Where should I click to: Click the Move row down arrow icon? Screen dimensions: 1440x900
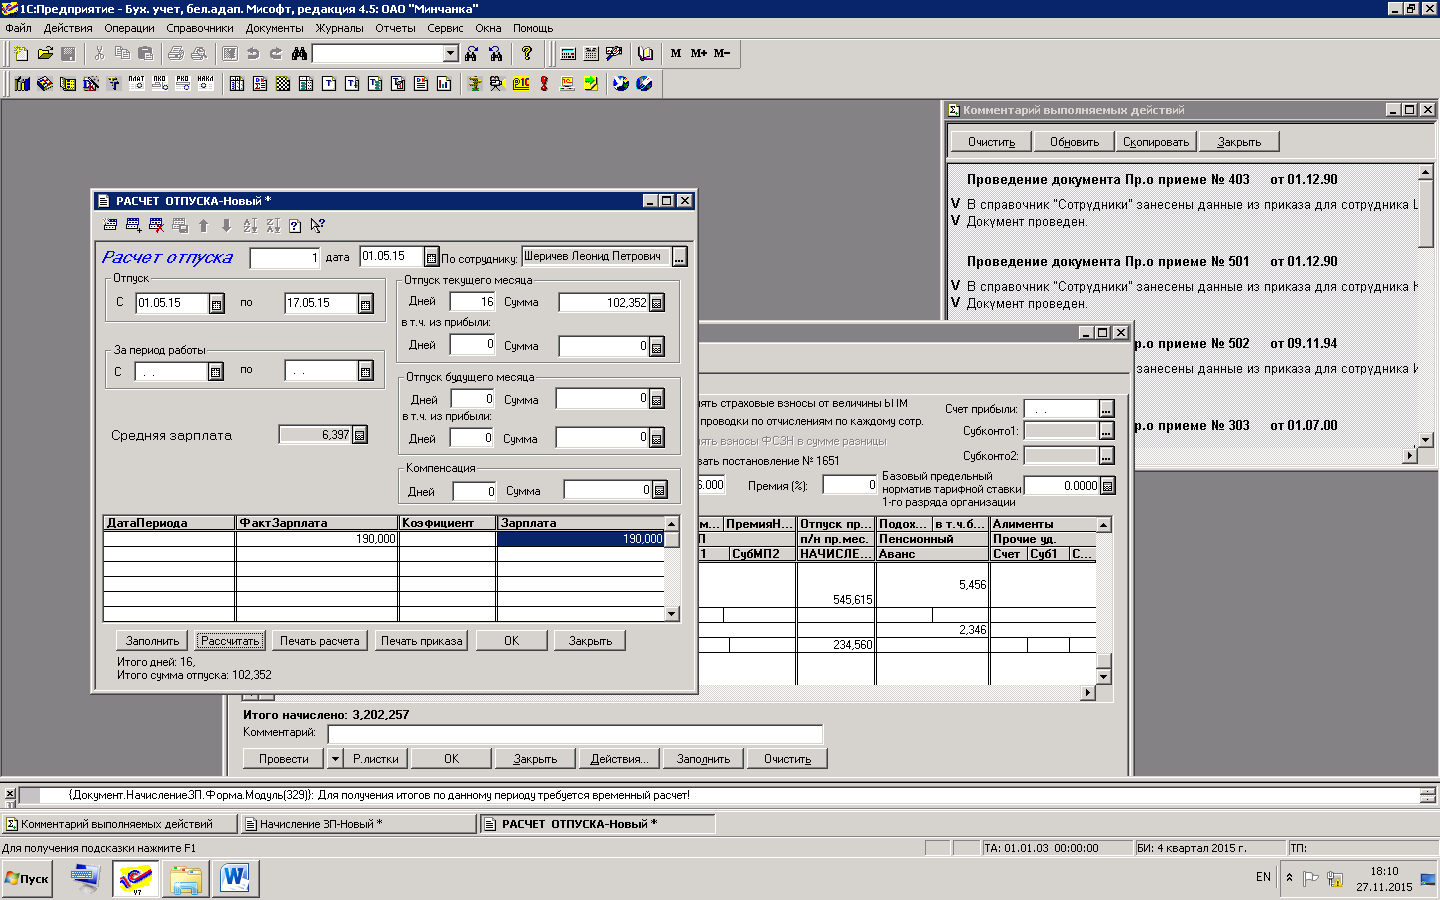tap(226, 226)
